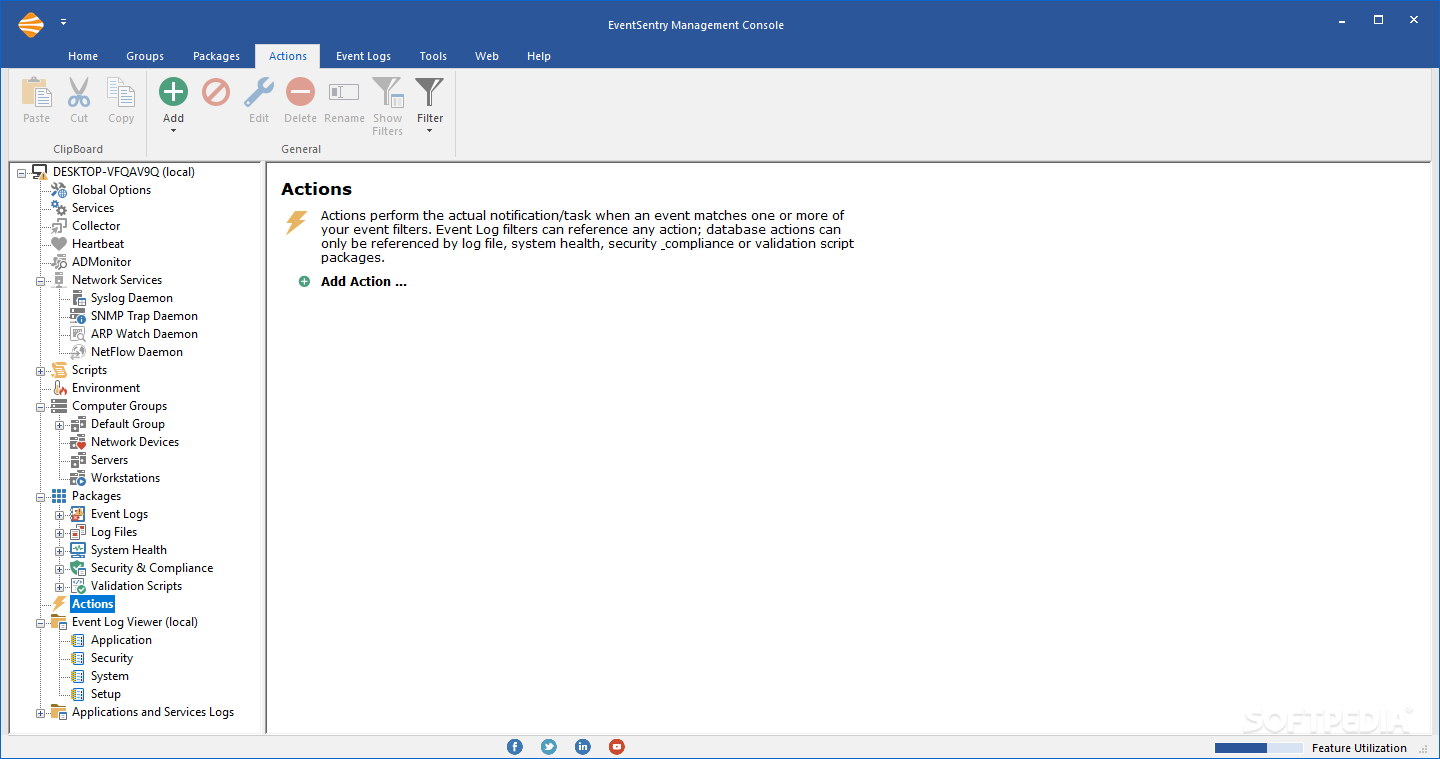This screenshot has width=1440, height=759.
Task: Open the System event log
Action: [x=109, y=676]
